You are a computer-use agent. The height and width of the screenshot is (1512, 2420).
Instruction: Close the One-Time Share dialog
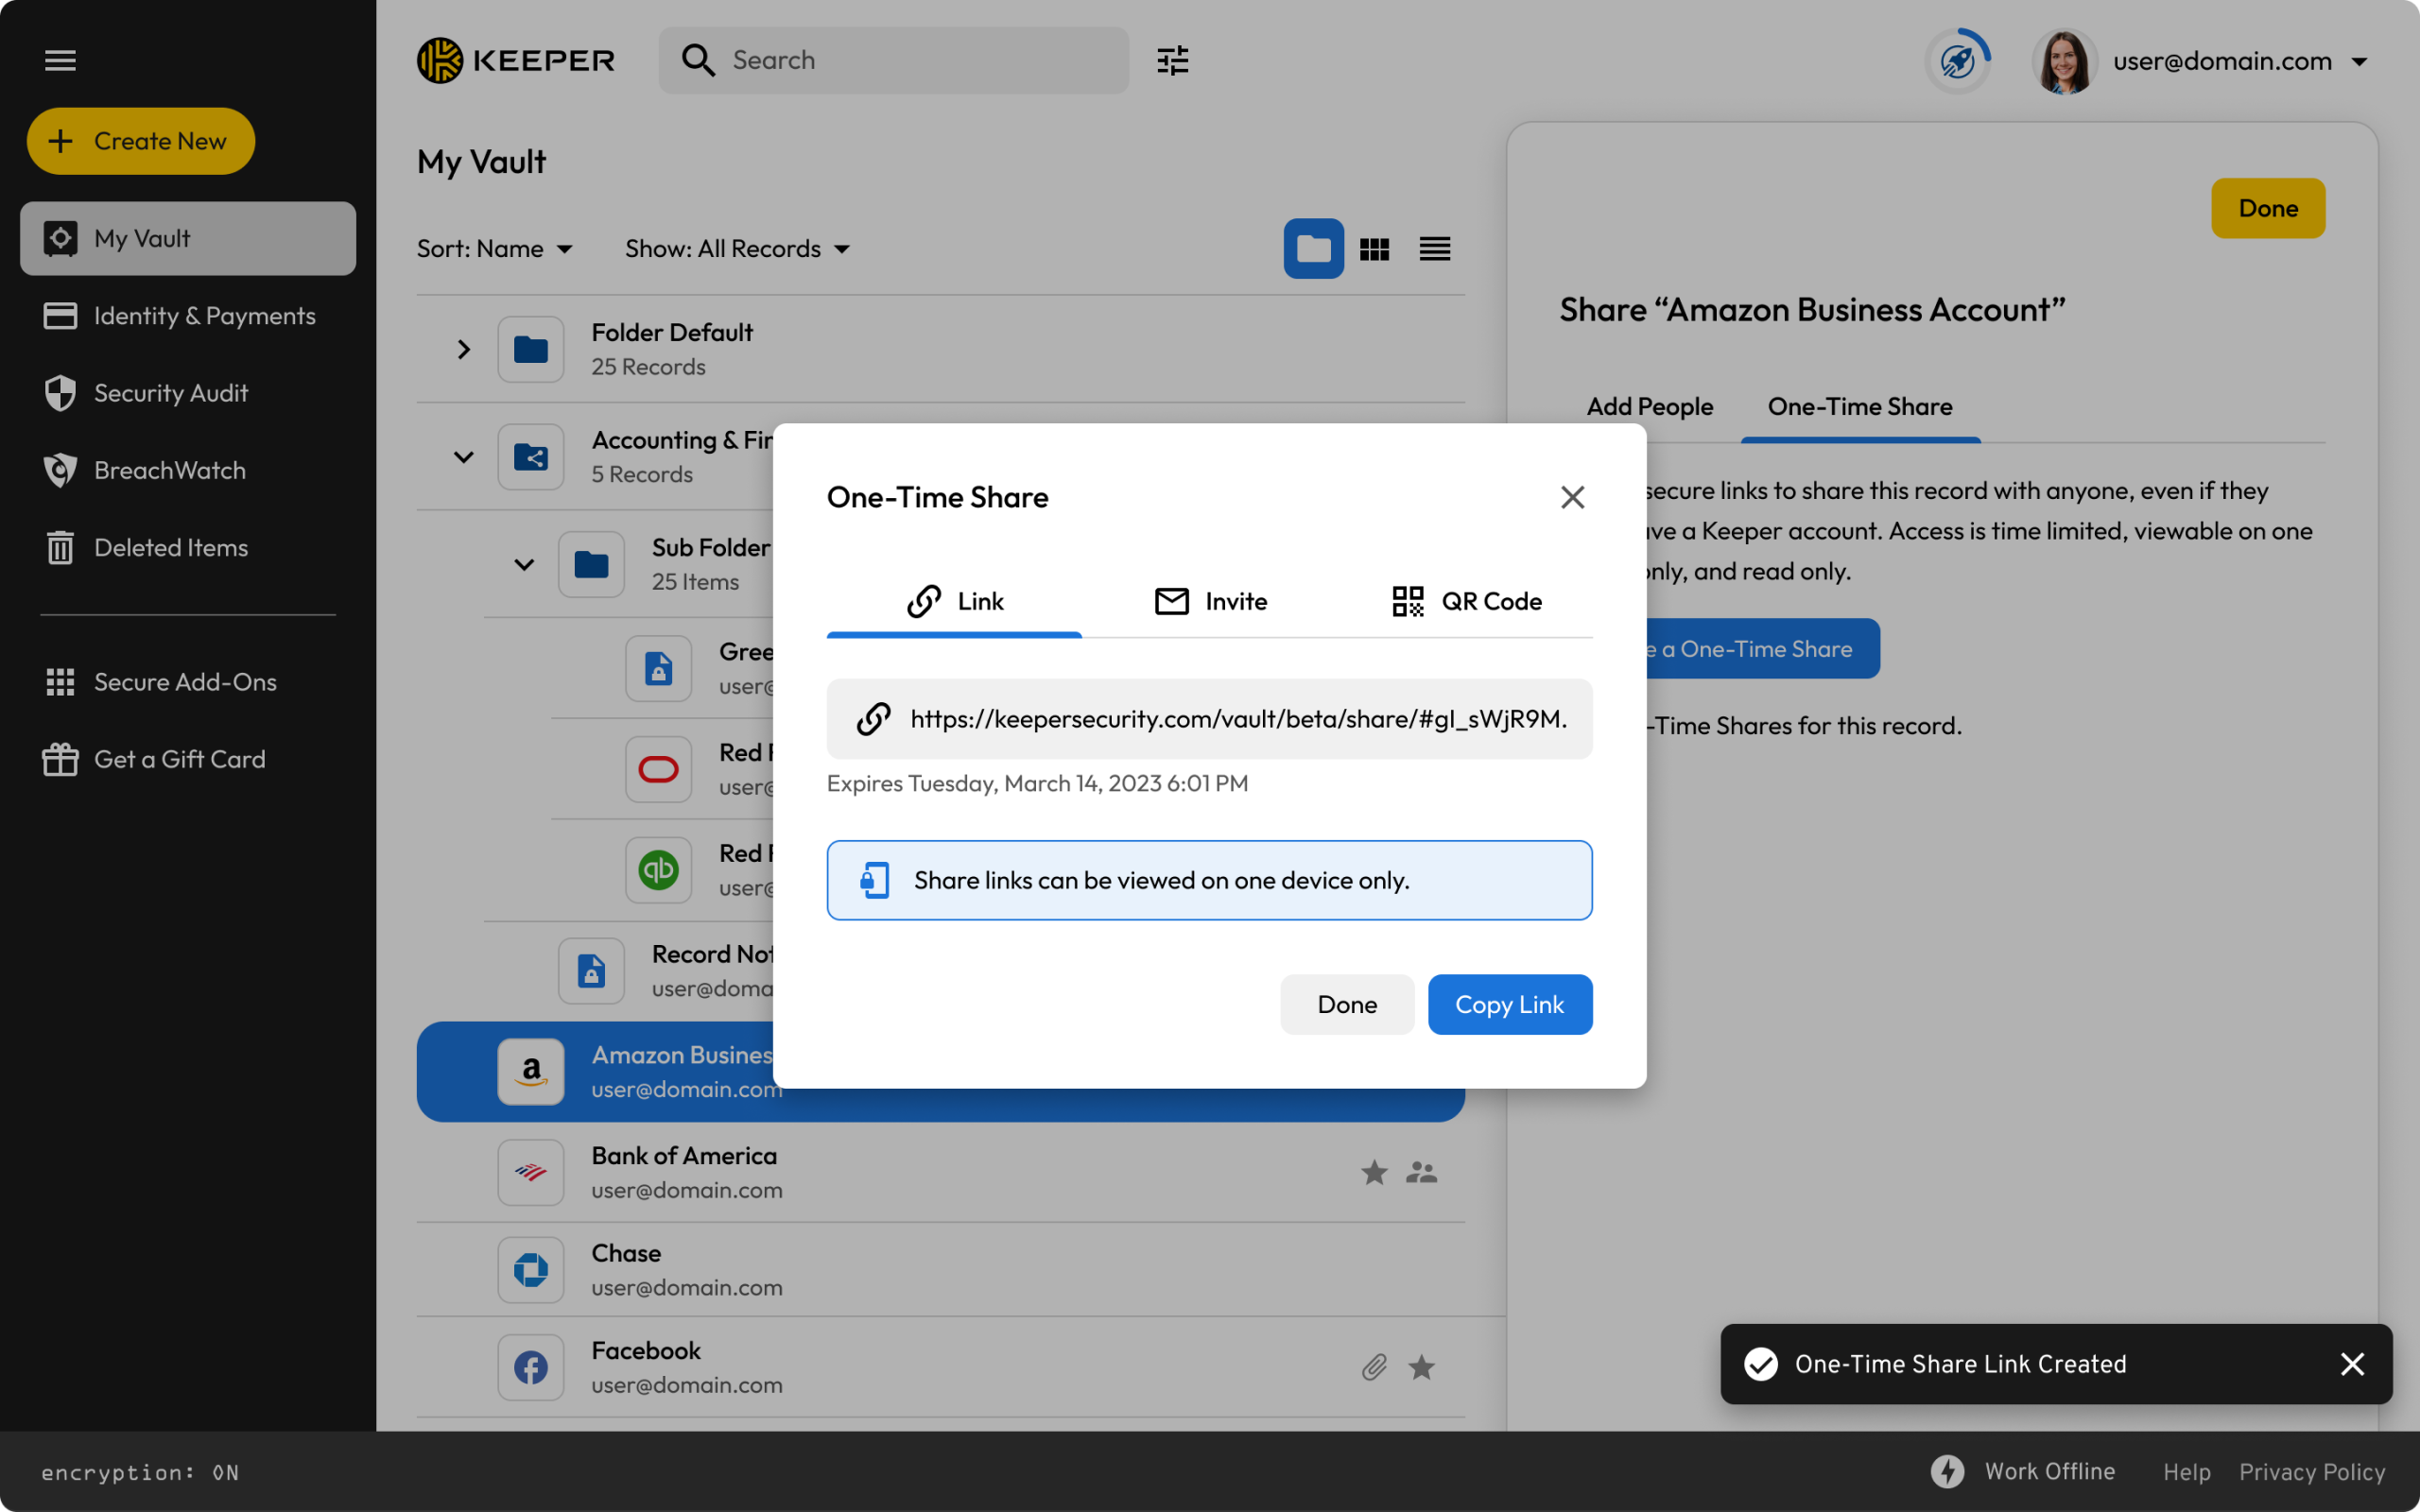tap(1572, 497)
